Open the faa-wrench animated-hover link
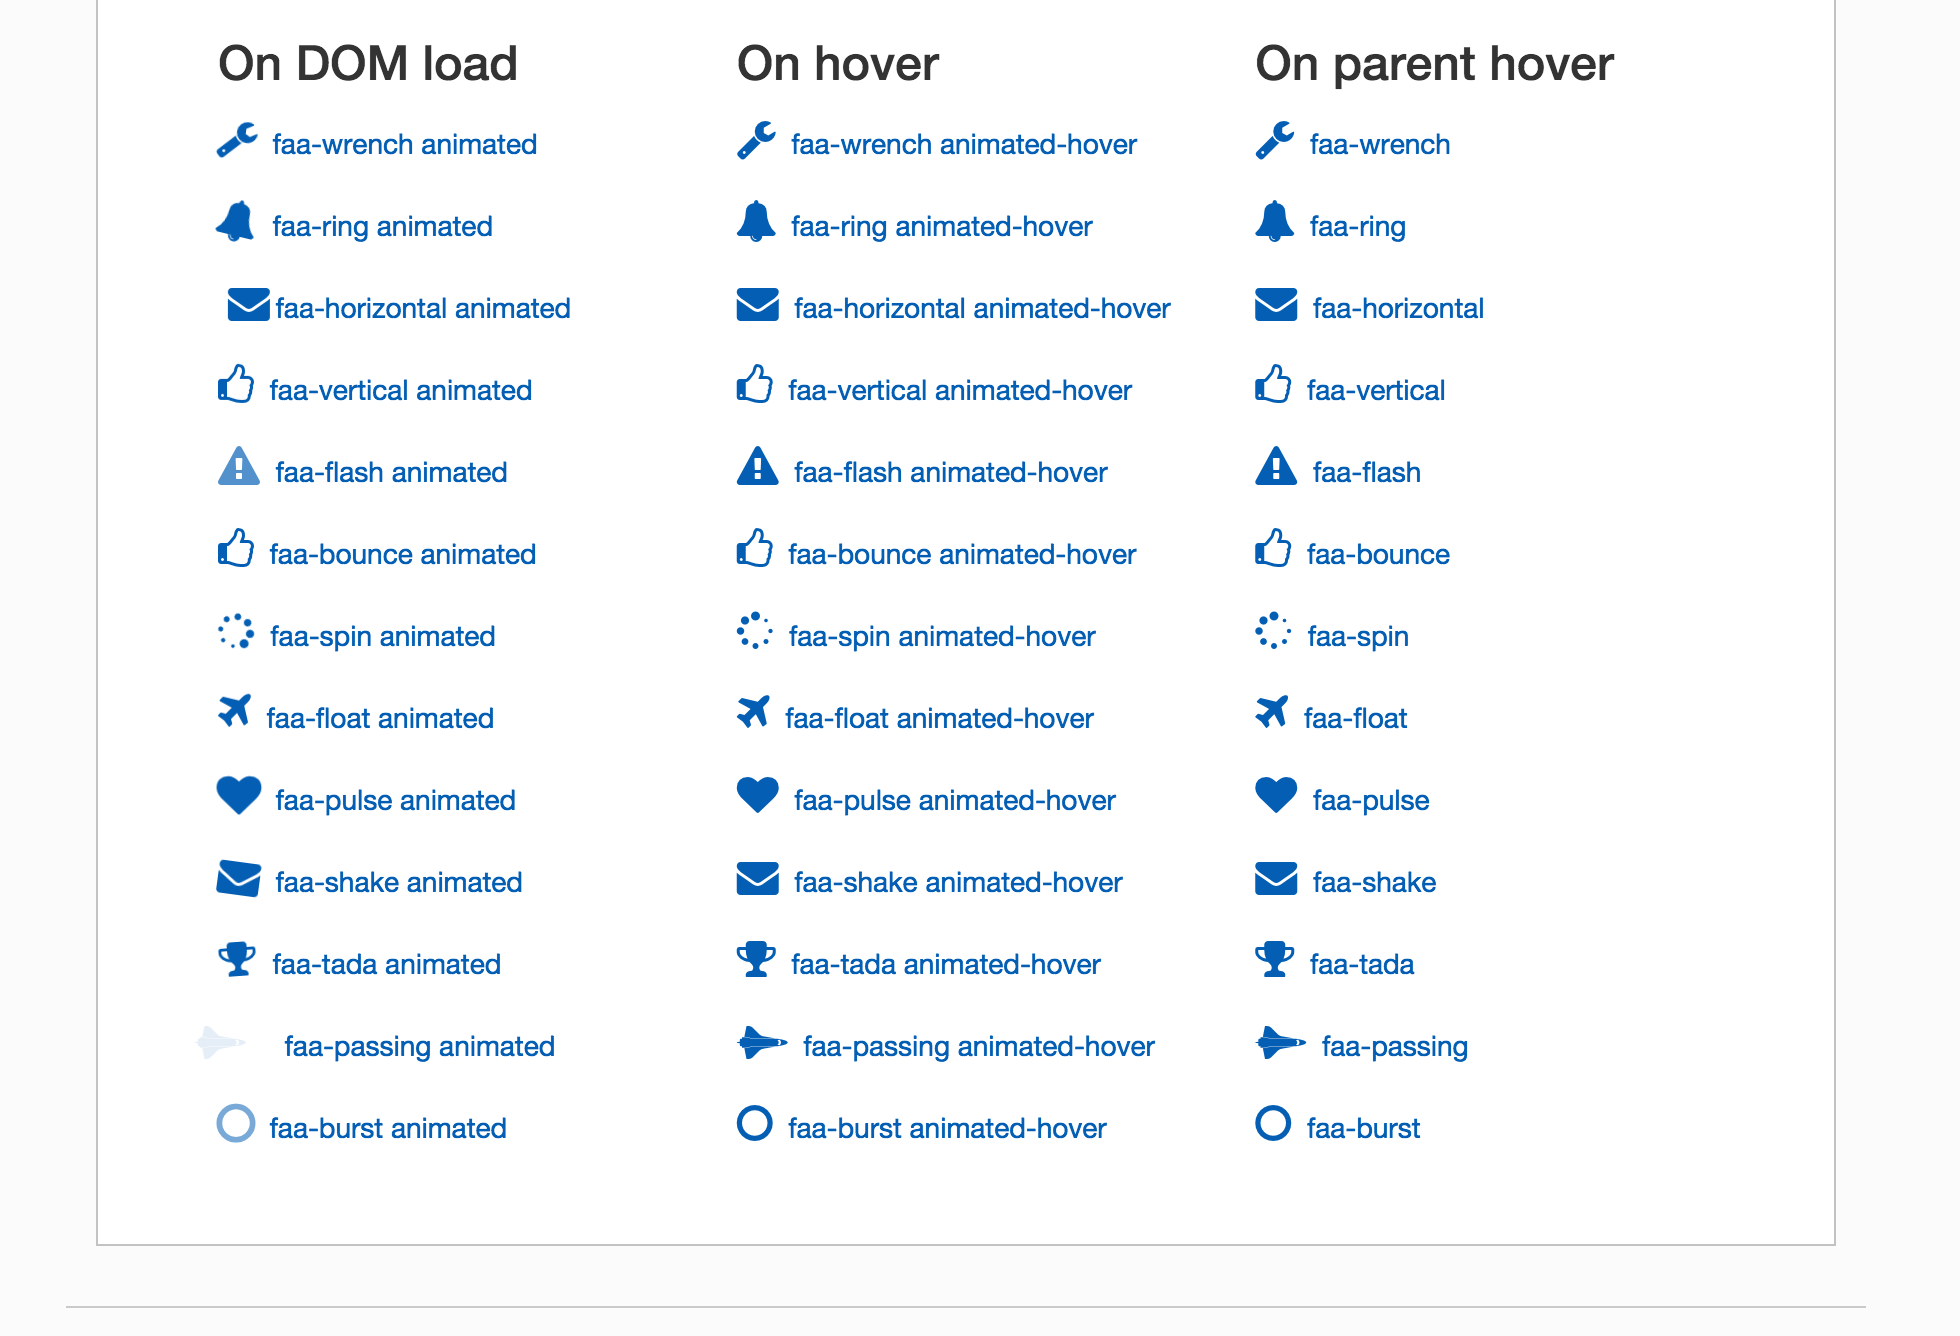The height and width of the screenshot is (1336, 1960). [x=964, y=144]
